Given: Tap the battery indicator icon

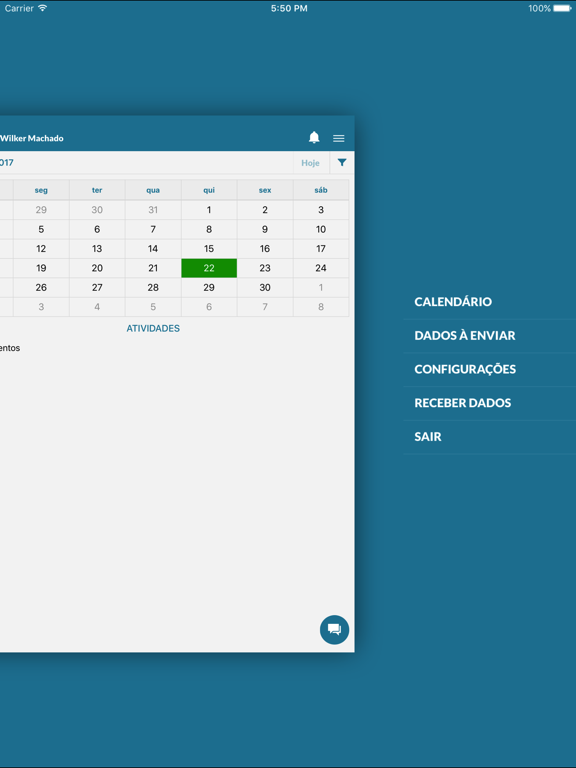Looking at the screenshot, I should pos(562,8).
